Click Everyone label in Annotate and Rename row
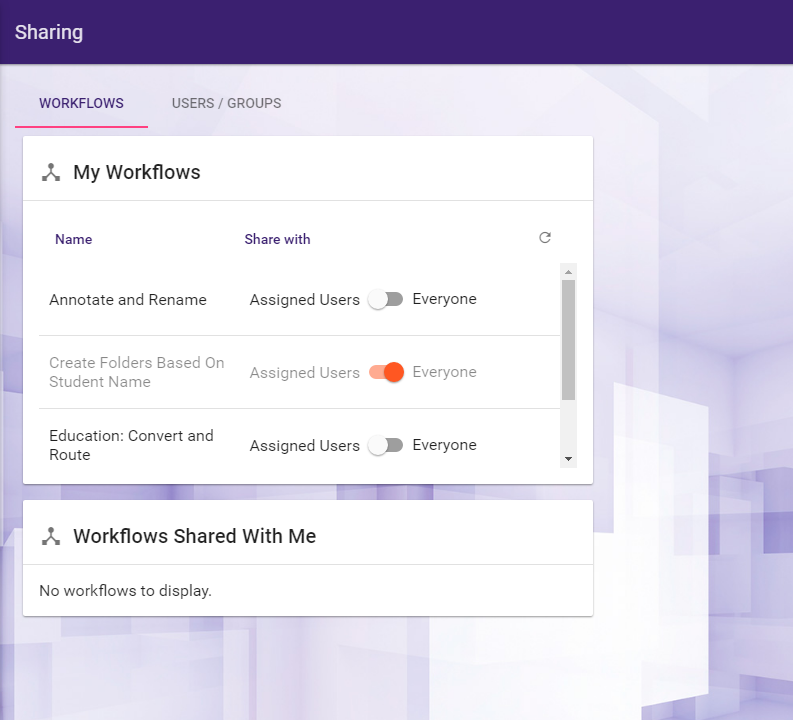The height and width of the screenshot is (720, 793). tap(445, 299)
